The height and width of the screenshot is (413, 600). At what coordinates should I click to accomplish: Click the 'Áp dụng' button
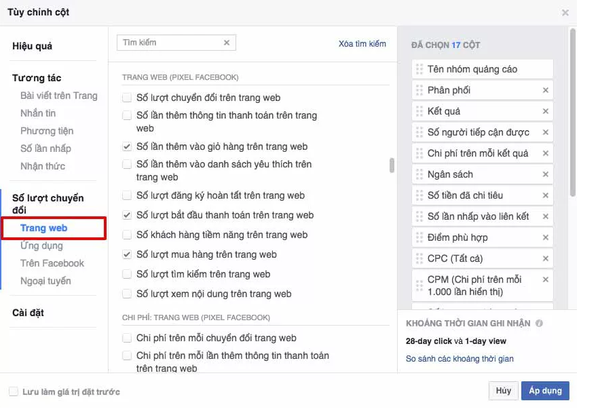click(x=546, y=390)
